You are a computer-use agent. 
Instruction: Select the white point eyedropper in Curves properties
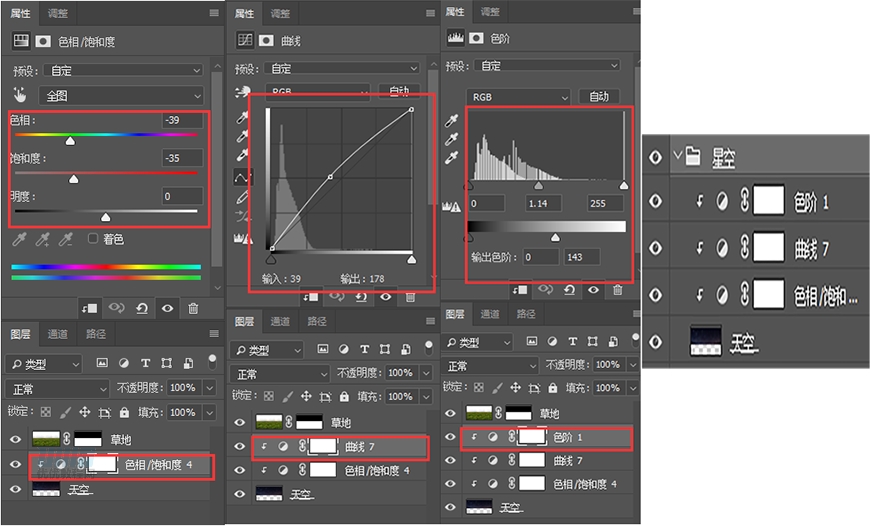click(242, 155)
